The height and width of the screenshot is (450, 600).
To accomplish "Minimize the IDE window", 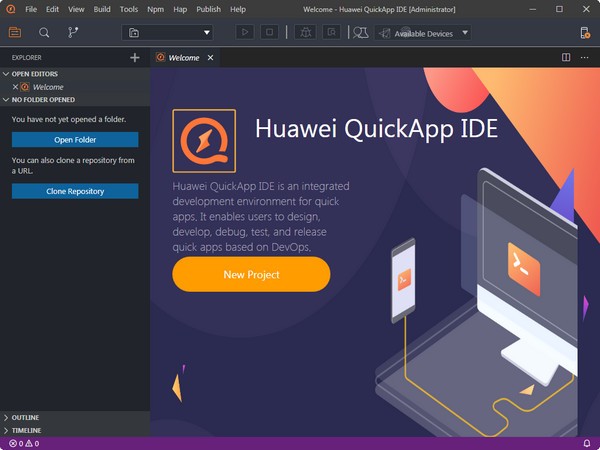I will tap(533, 9).
